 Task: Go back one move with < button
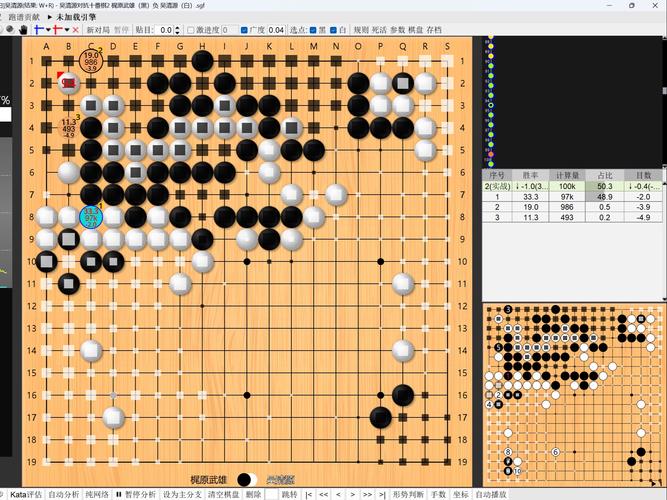point(339,494)
